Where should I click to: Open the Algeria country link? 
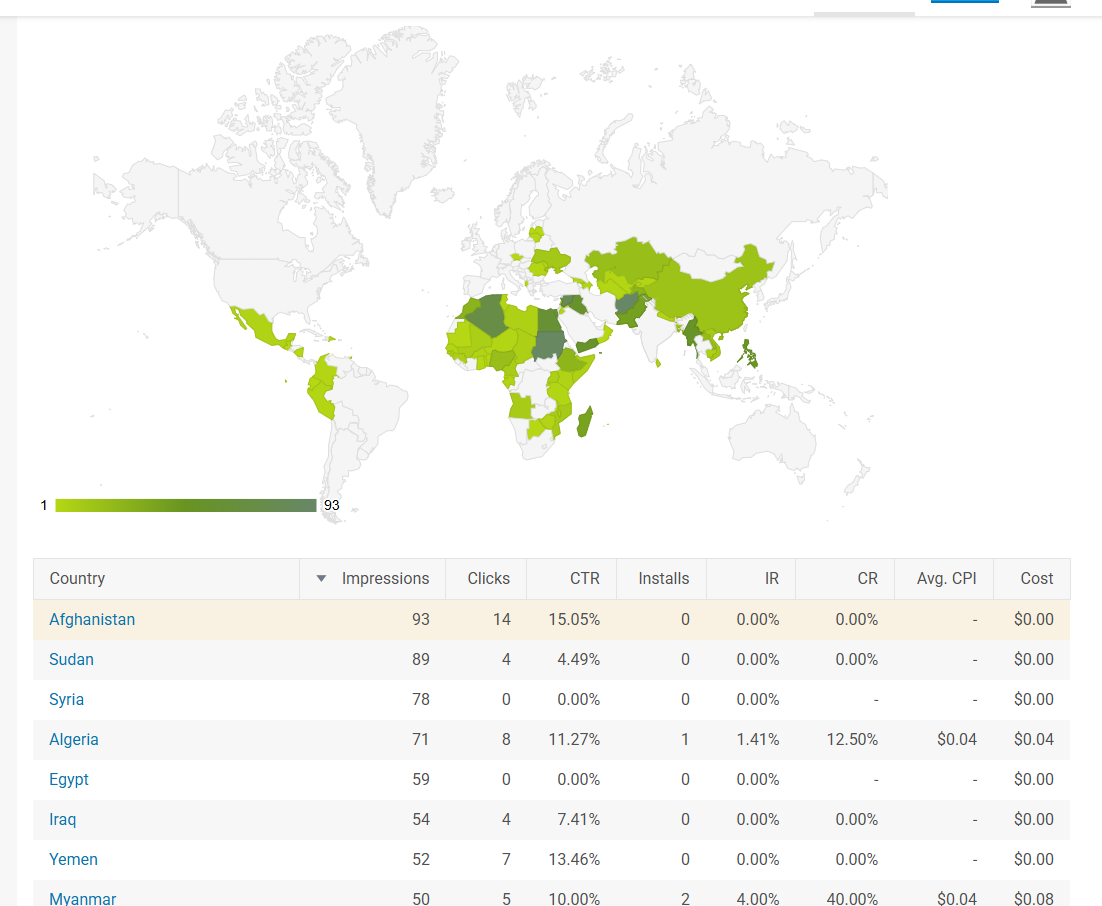pos(74,739)
